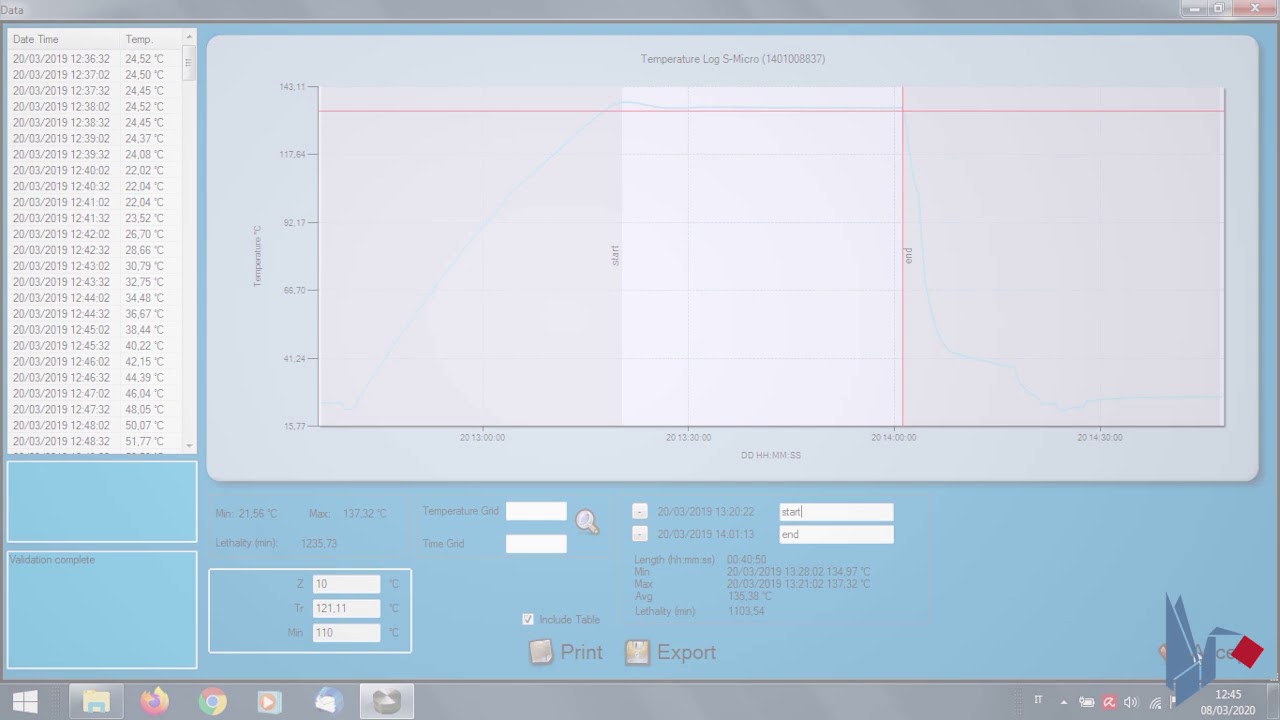The image size is (1280, 720).
Task: Click the data table scrollbar thumb
Action: [189, 63]
